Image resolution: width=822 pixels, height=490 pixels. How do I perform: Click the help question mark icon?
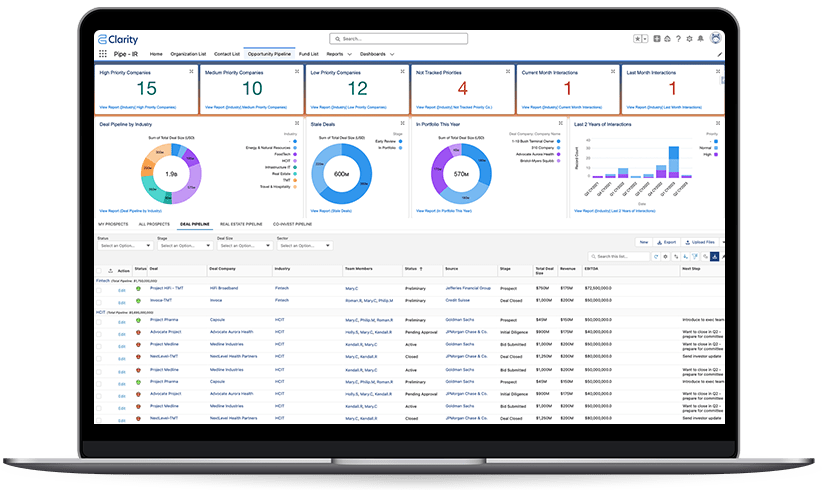coord(677,39)
